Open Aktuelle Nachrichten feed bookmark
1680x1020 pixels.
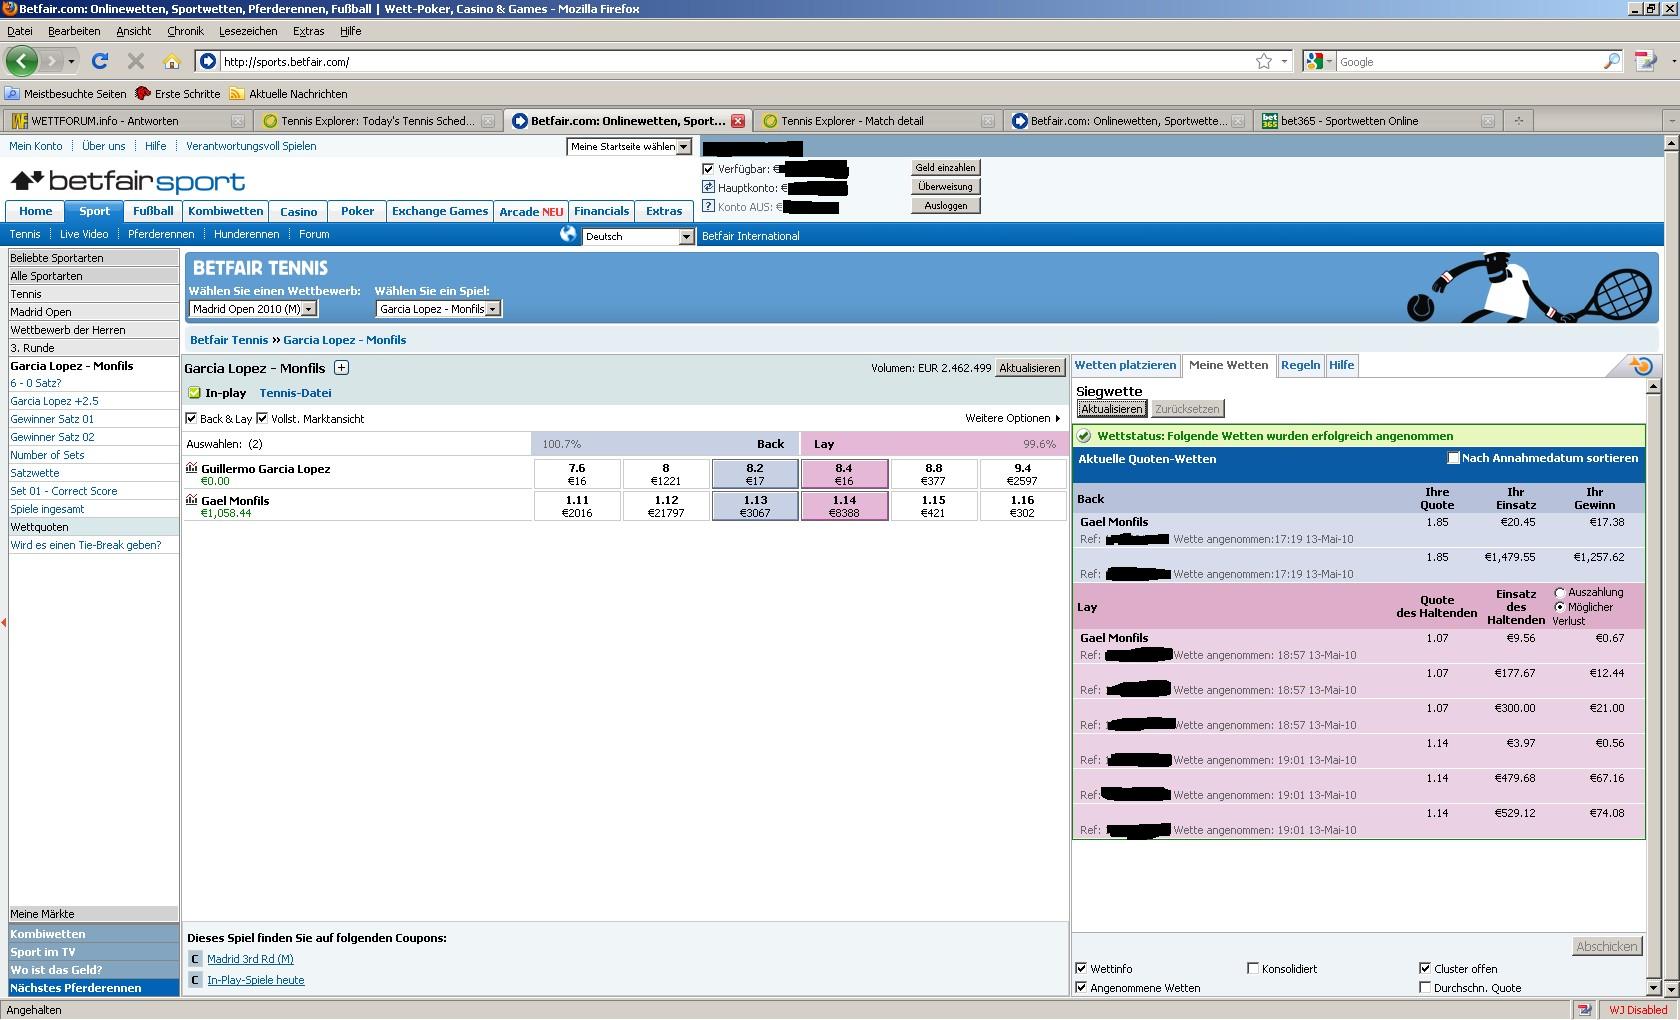click(x=288, y=93)
